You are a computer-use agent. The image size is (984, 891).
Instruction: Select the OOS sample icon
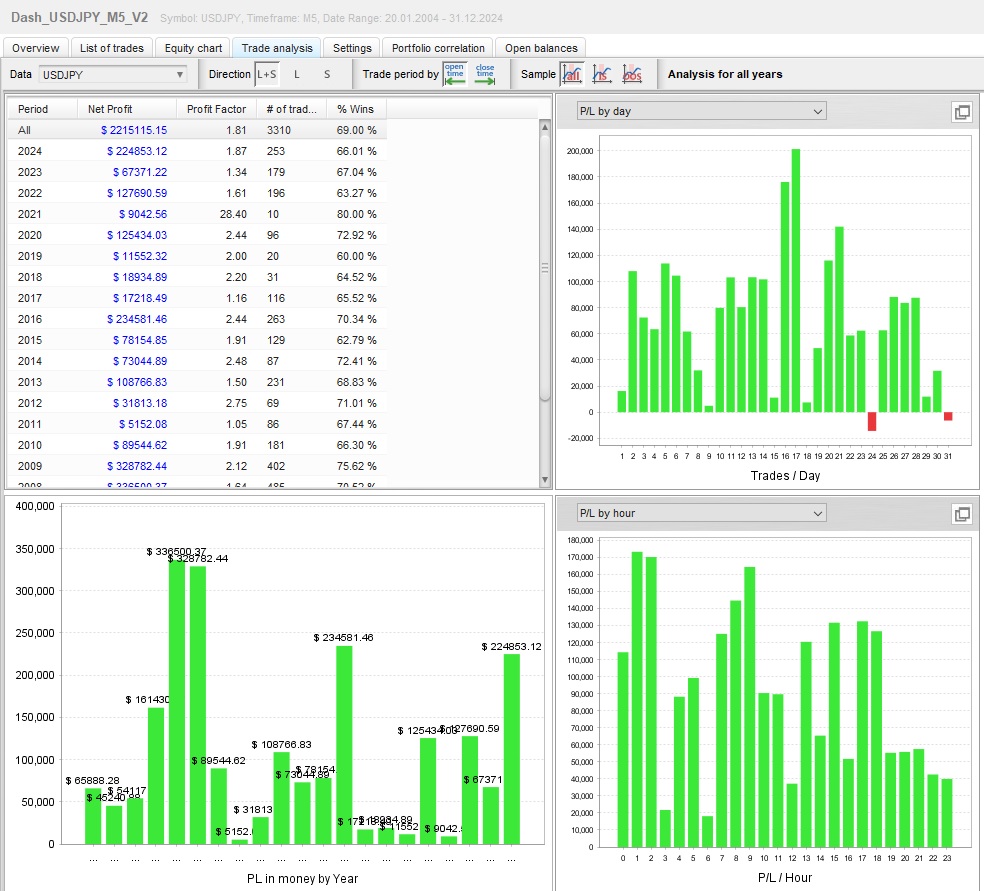pos(632,74)
